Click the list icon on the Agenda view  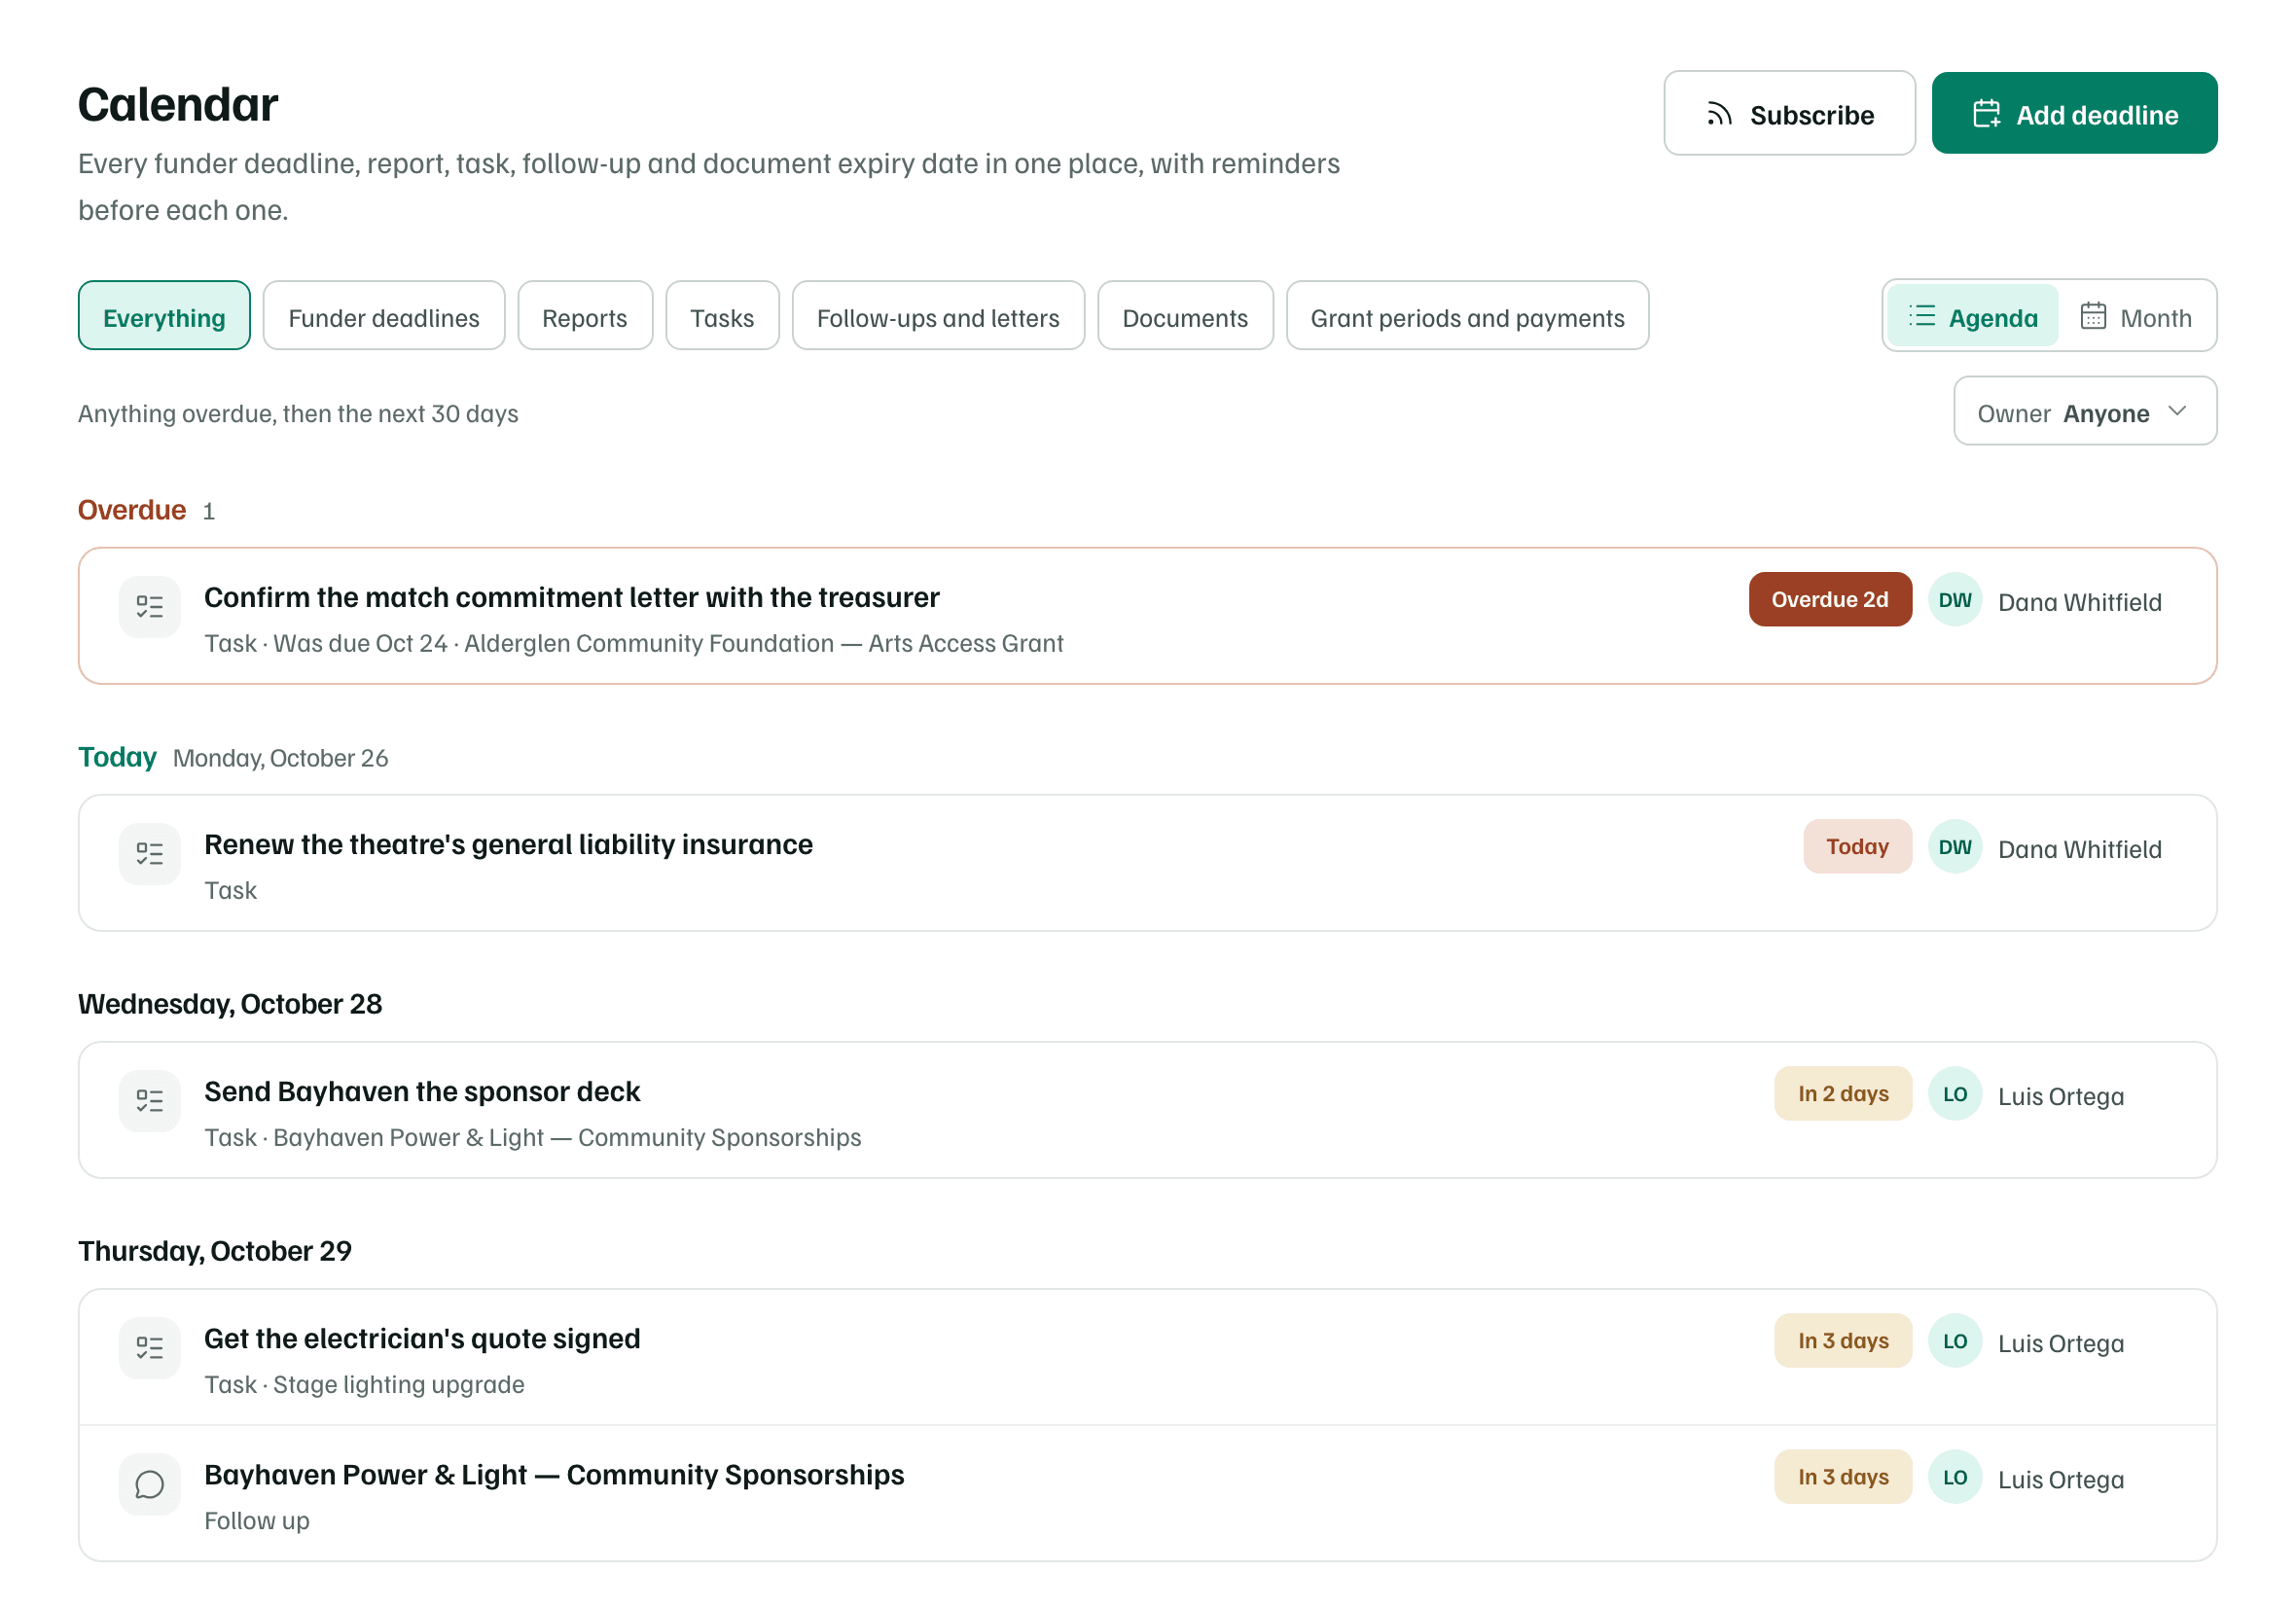pyautogui.click(x=1921, y=316)
